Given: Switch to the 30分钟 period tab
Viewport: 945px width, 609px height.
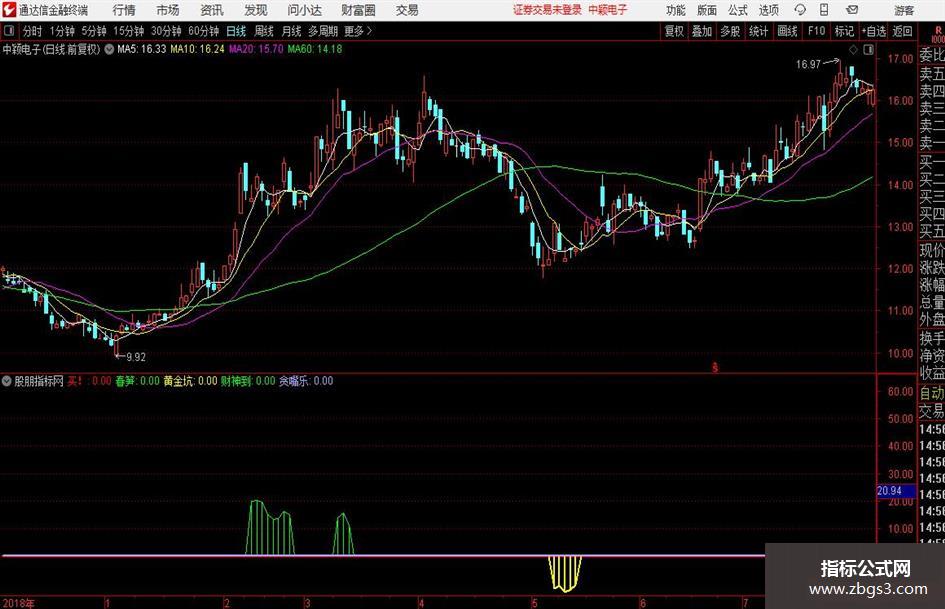Looking at the screenshot, I should pyautogui.click(x=166, y=31).
